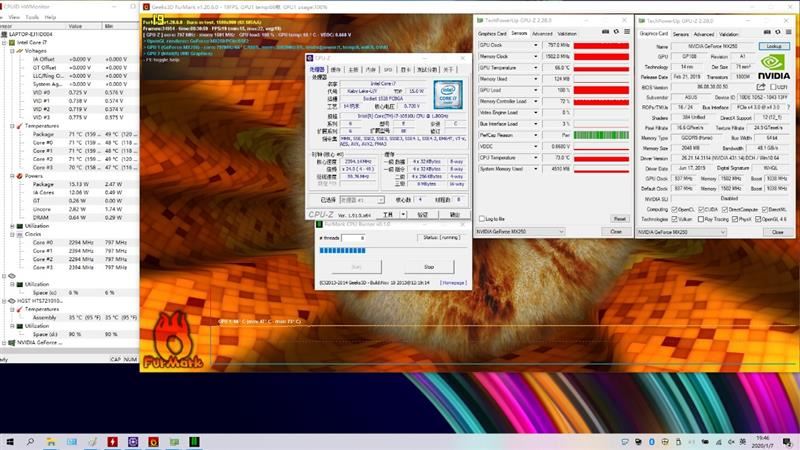The image size is (800, 450).
Task: Click the threads input field in CPU Burner
Action: click(x=353, y=238)
